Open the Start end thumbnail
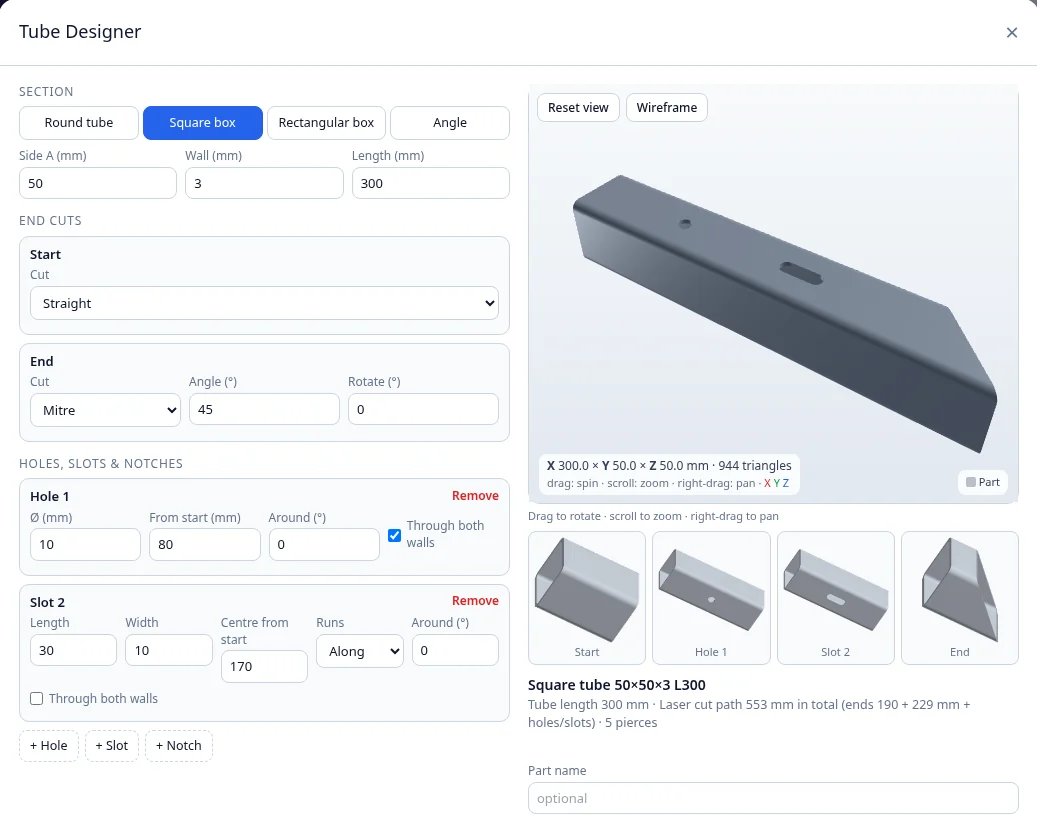Screen dimensions: 1037x815 tap(587, 597)
